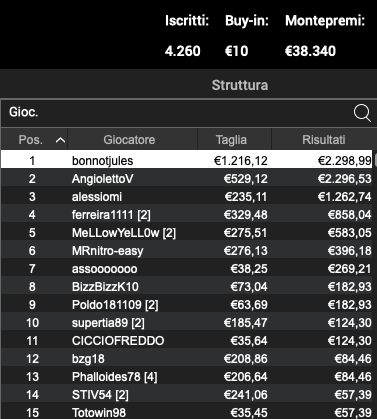Select MeLLowYeLL0w [2] row
This screenshot has height=419, width=377.
click(x=186, y=233)
